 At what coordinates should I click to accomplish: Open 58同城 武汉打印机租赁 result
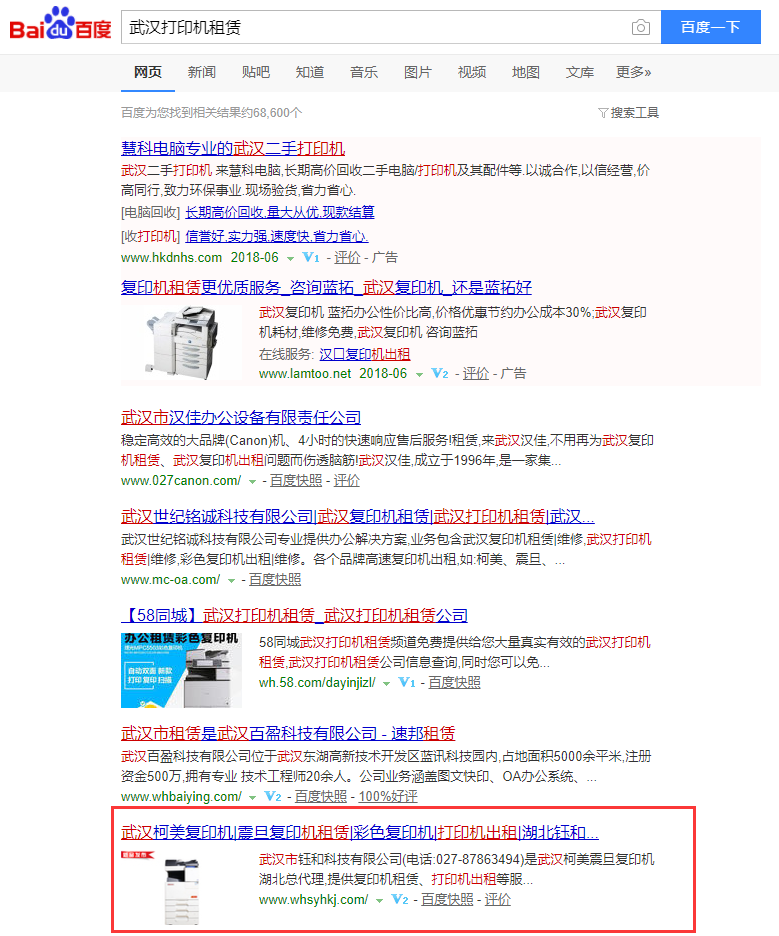pyautogui.click(x=294, y=615)
